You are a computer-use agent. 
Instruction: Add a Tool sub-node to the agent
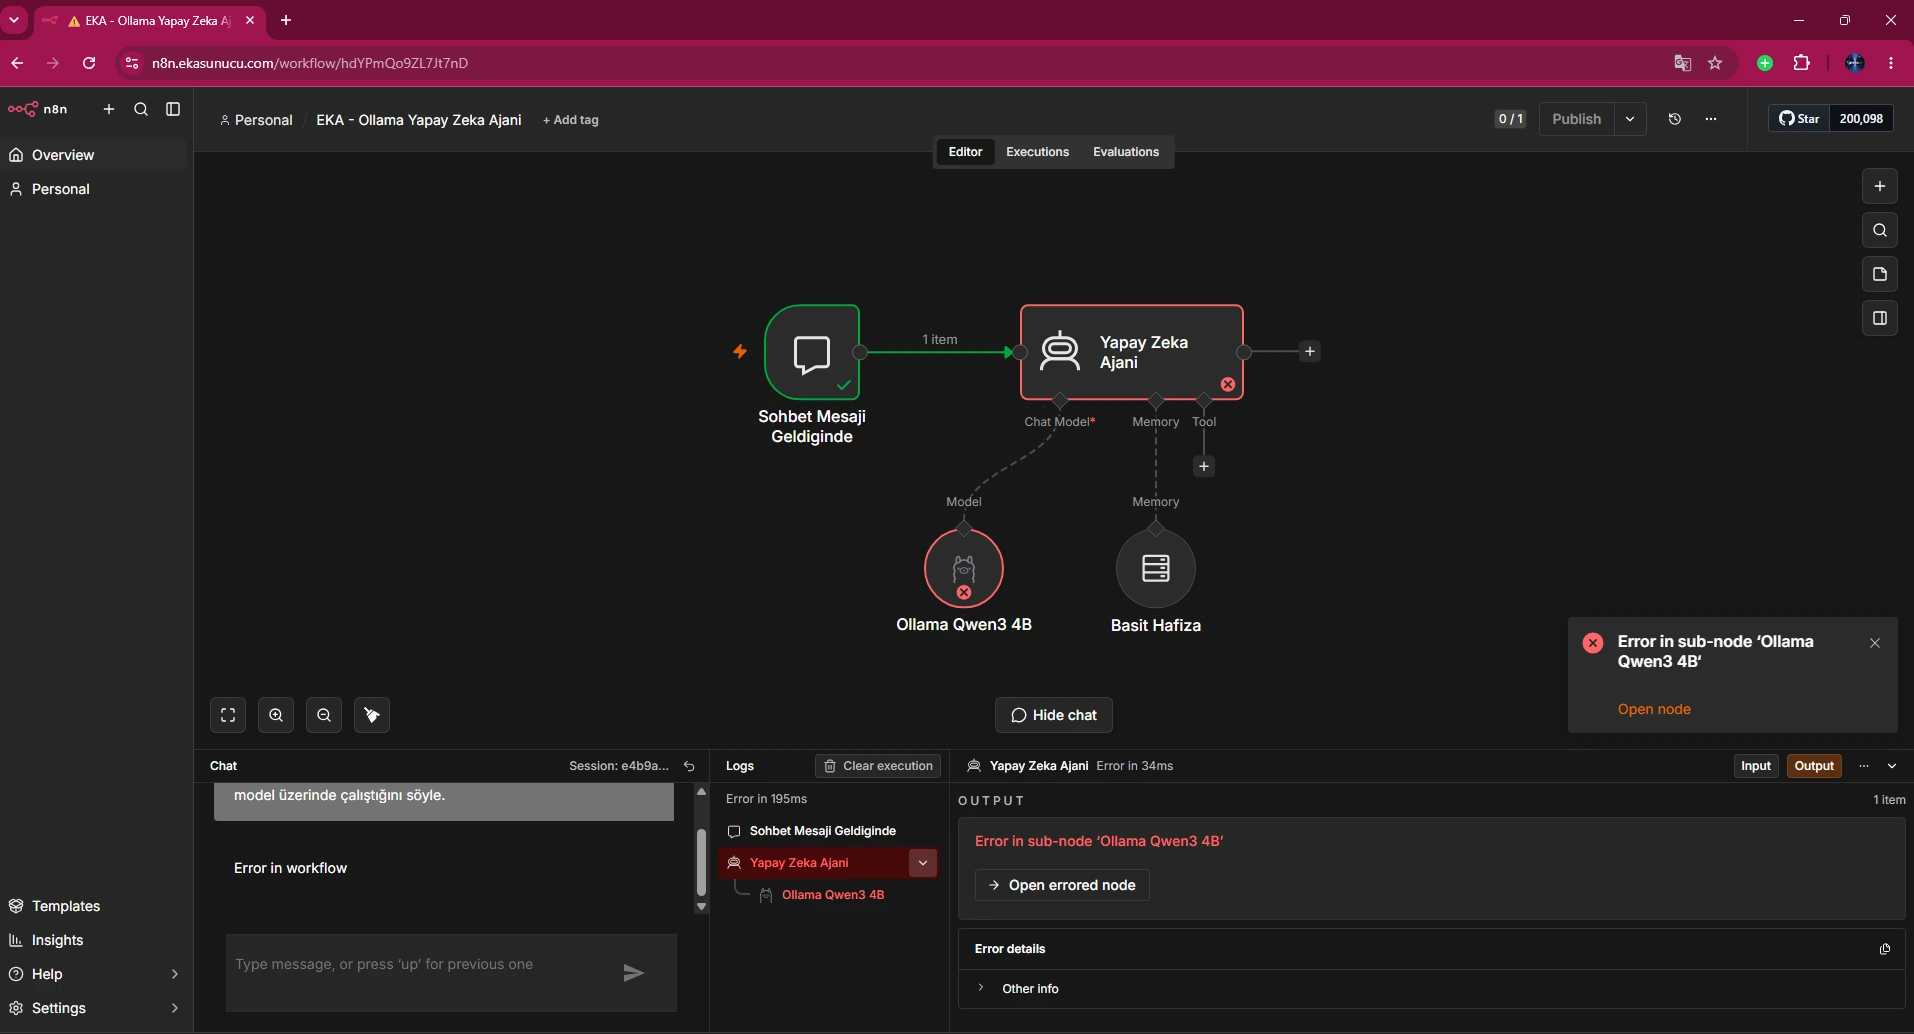pyautogui.click(x=1204, y=466)
